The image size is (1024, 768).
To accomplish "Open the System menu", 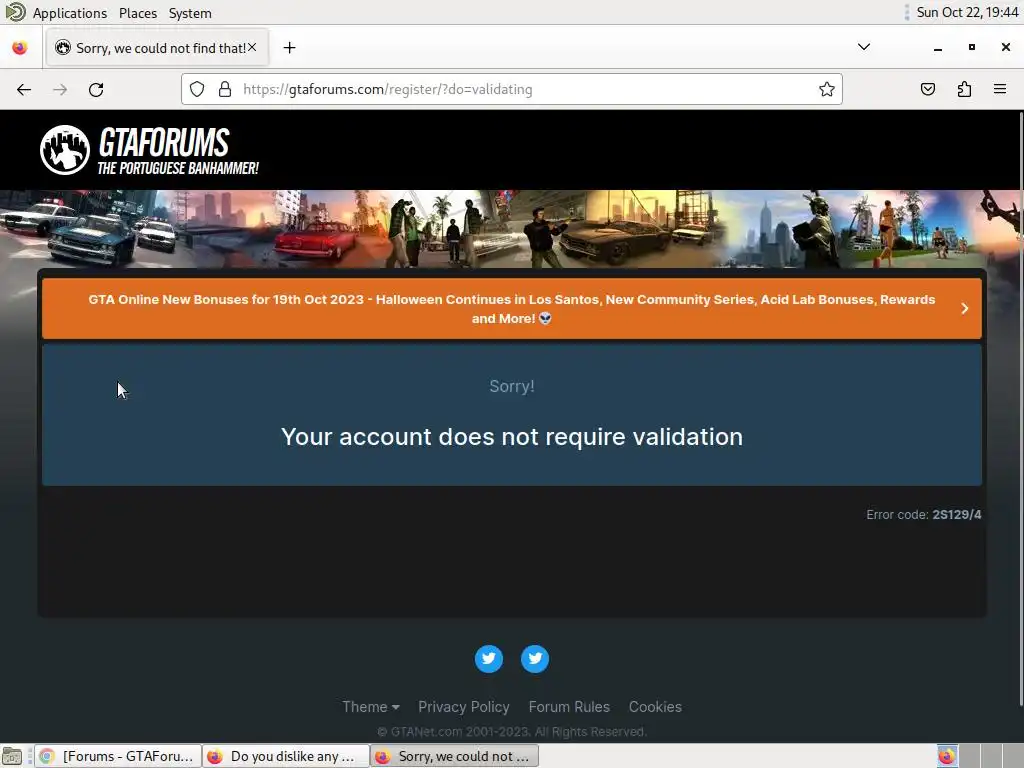I will (x=190, y=13).
